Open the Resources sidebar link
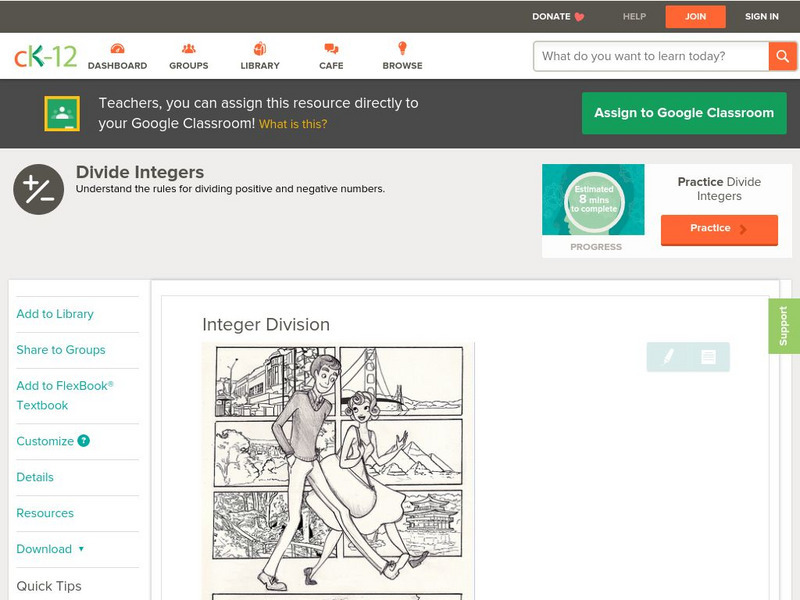This screenshot has height=600, width=800. 45,513
